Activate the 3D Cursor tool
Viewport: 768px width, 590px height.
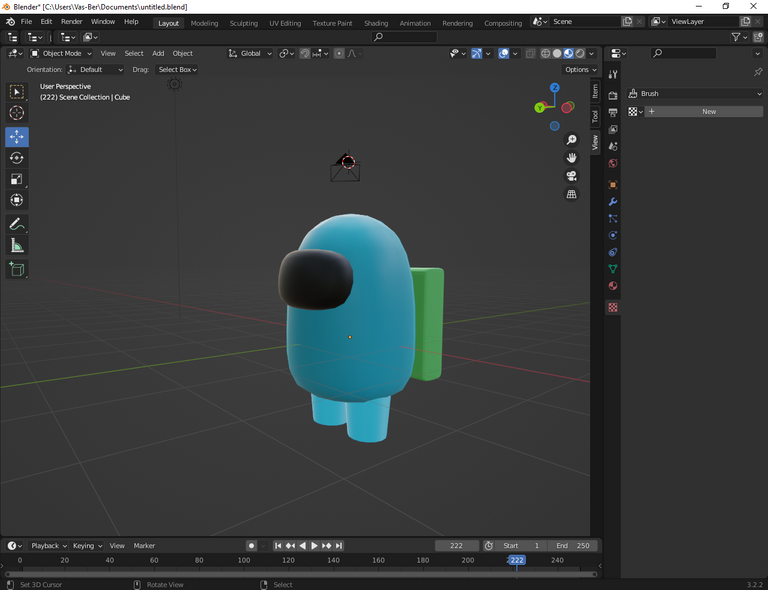point(17,113)
